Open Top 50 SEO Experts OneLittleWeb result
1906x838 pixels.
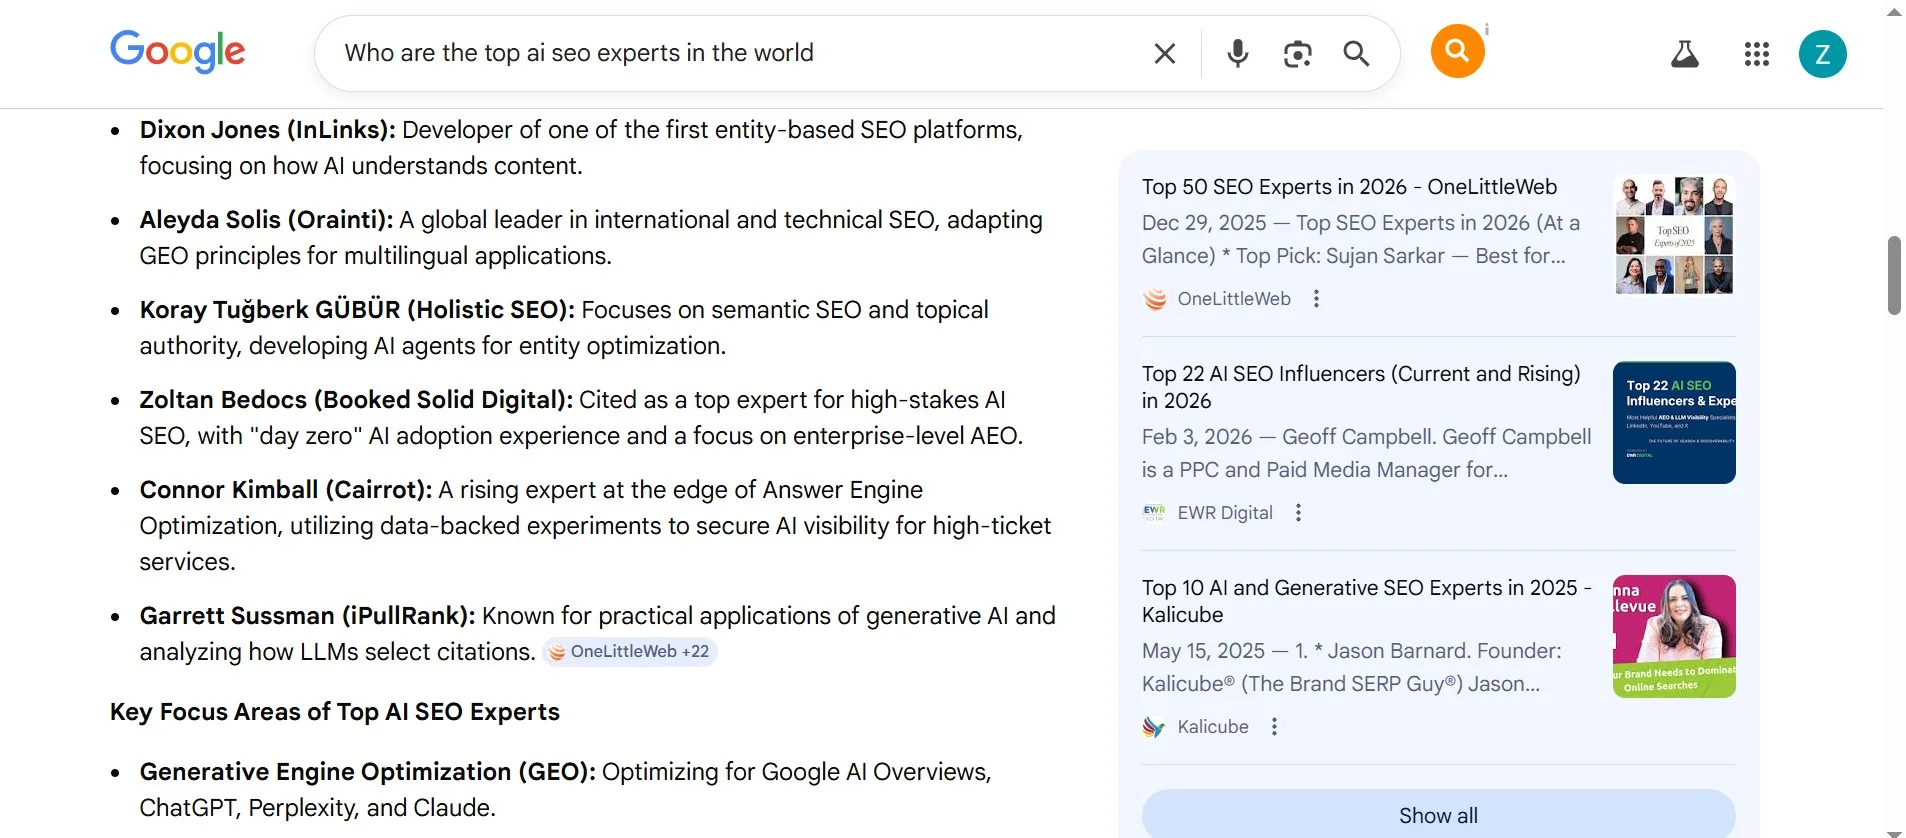[x=1349, y=187]
